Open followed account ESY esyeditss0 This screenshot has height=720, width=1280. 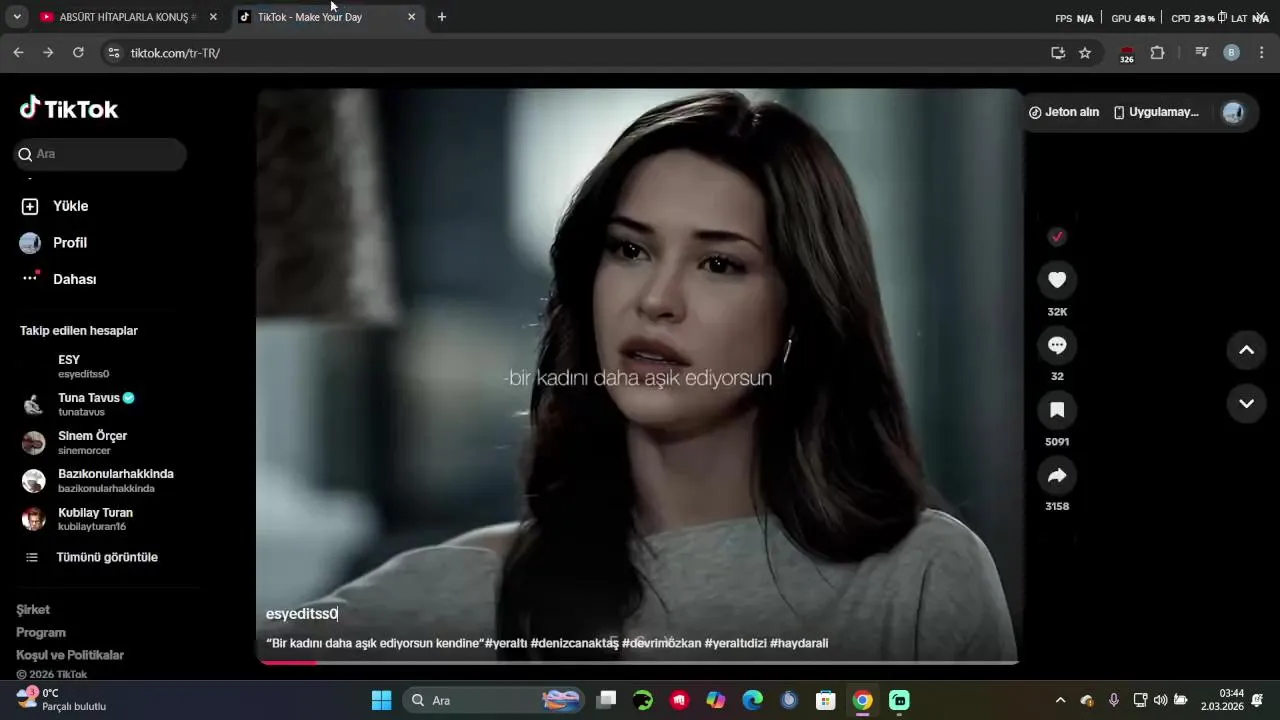click(x=83, y=366)
